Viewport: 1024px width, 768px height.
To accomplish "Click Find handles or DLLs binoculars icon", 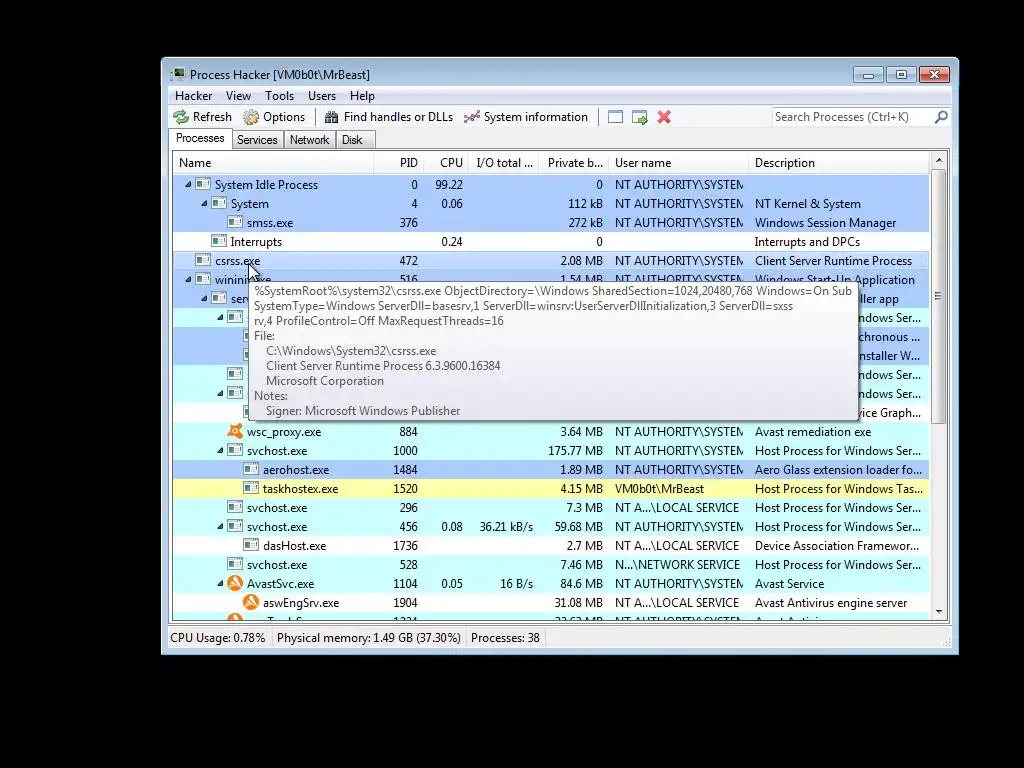I will [x=332, y=117].
